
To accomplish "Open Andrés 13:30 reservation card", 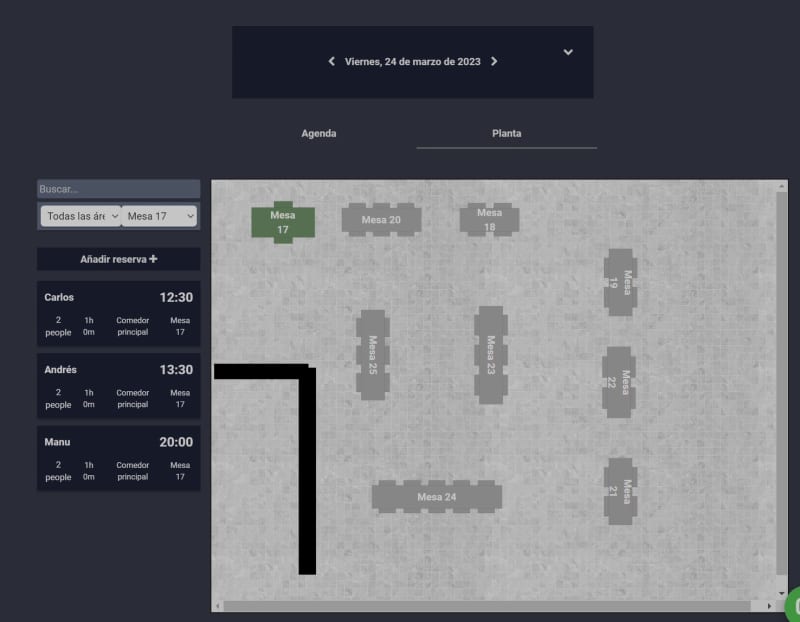I will tap(118, 386).
